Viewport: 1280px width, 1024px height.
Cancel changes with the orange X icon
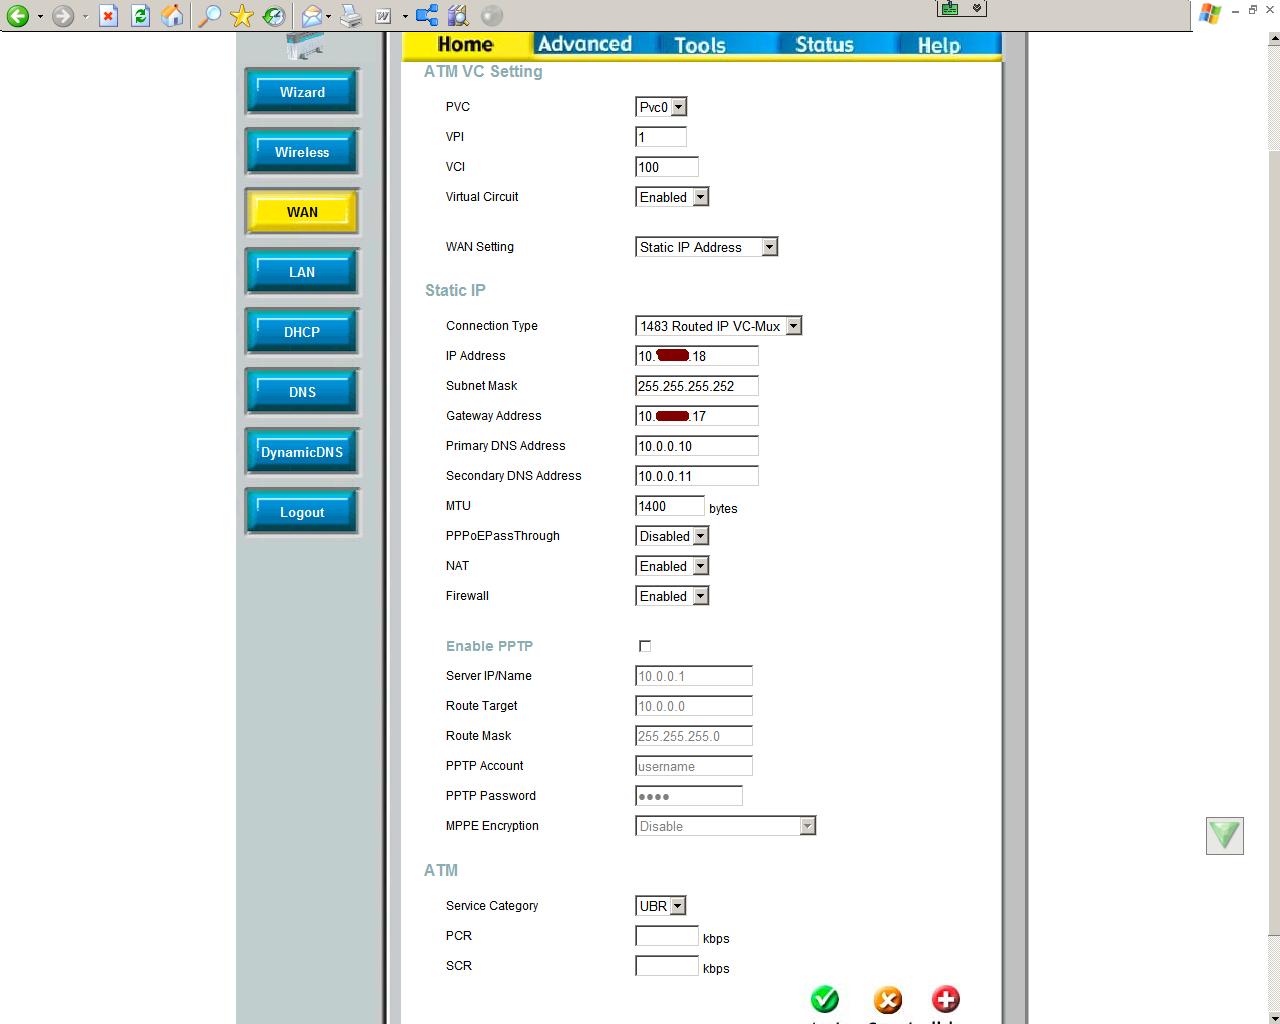888,999
